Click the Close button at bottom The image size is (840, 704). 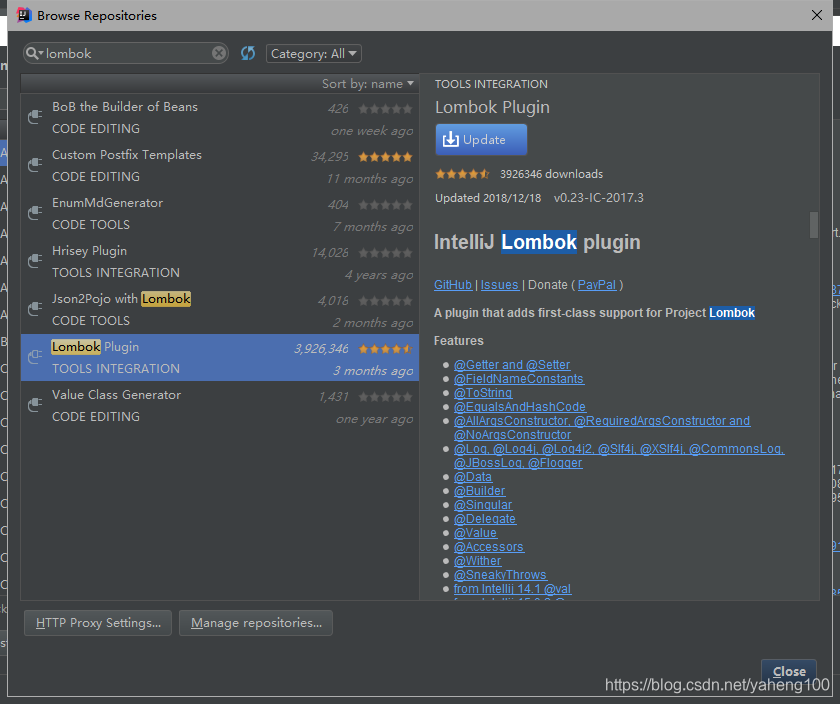[789, 671]
